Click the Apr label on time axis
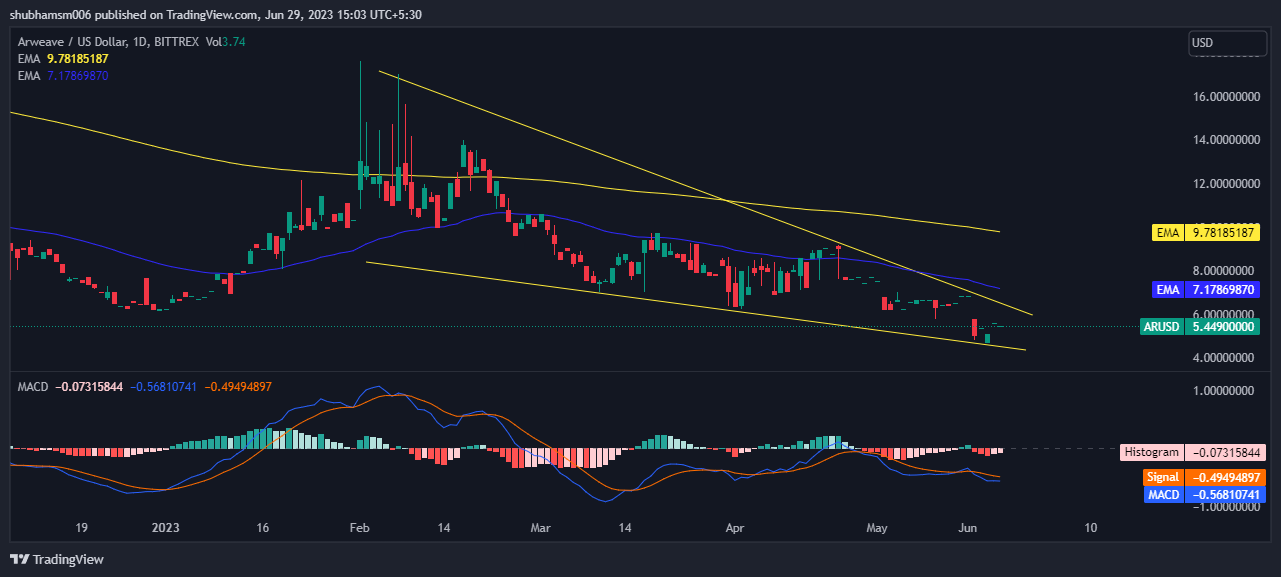The image size is (1281, 577). 735,527
